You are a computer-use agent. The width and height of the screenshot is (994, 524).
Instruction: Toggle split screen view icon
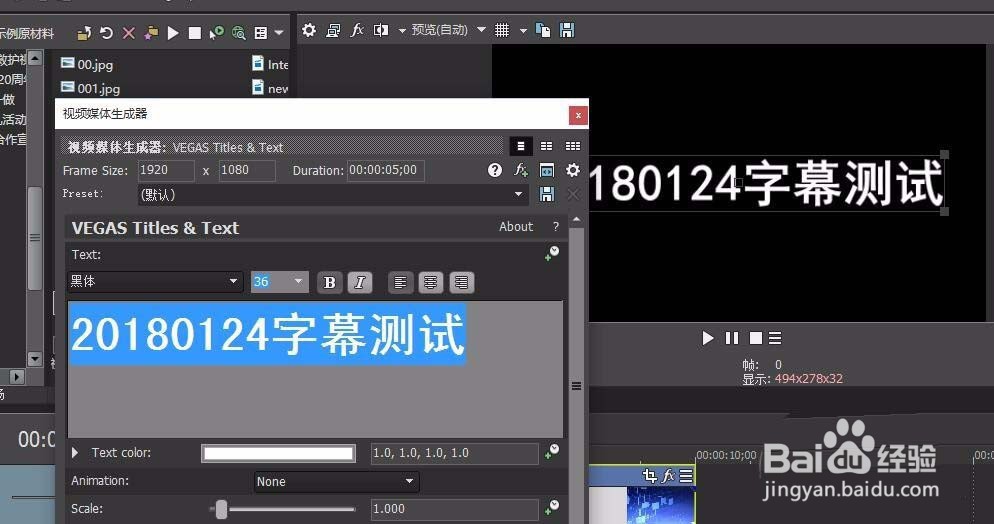coord(381,30)
